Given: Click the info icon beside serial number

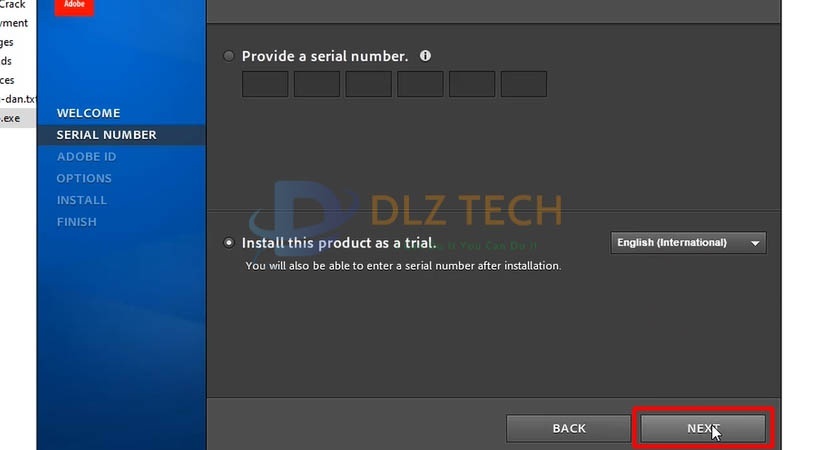Looking at the screenshot, I should coord(426,56).
